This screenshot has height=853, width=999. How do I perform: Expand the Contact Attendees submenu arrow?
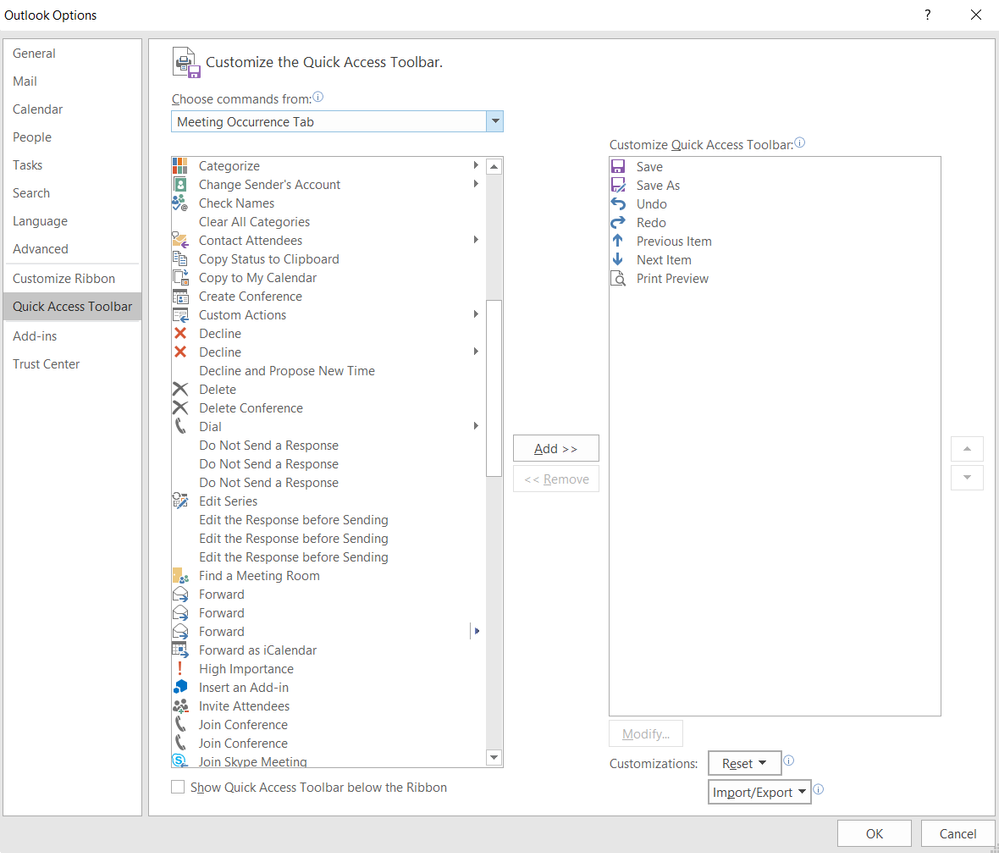476,240
